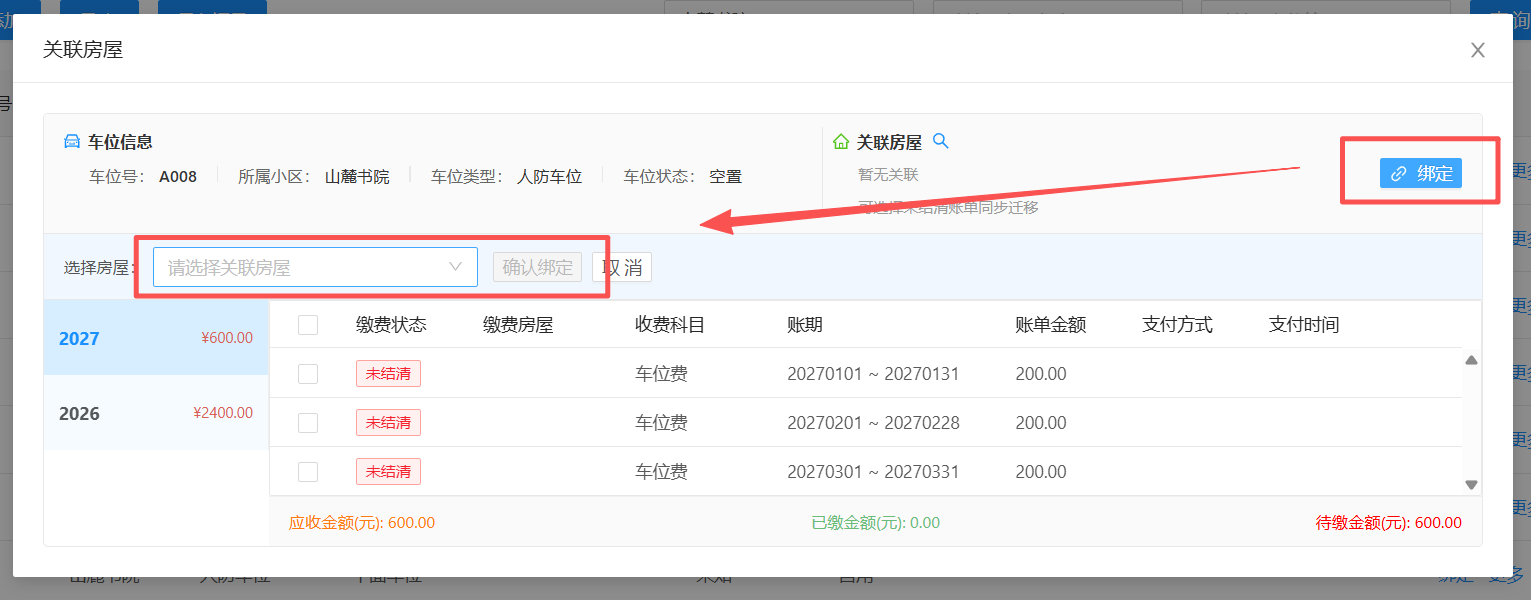The image size is (1531, 600).
Task: Check the 20270301 ~ 20270331 bill row
Action: pyautogui.click(x=308, y=472)
